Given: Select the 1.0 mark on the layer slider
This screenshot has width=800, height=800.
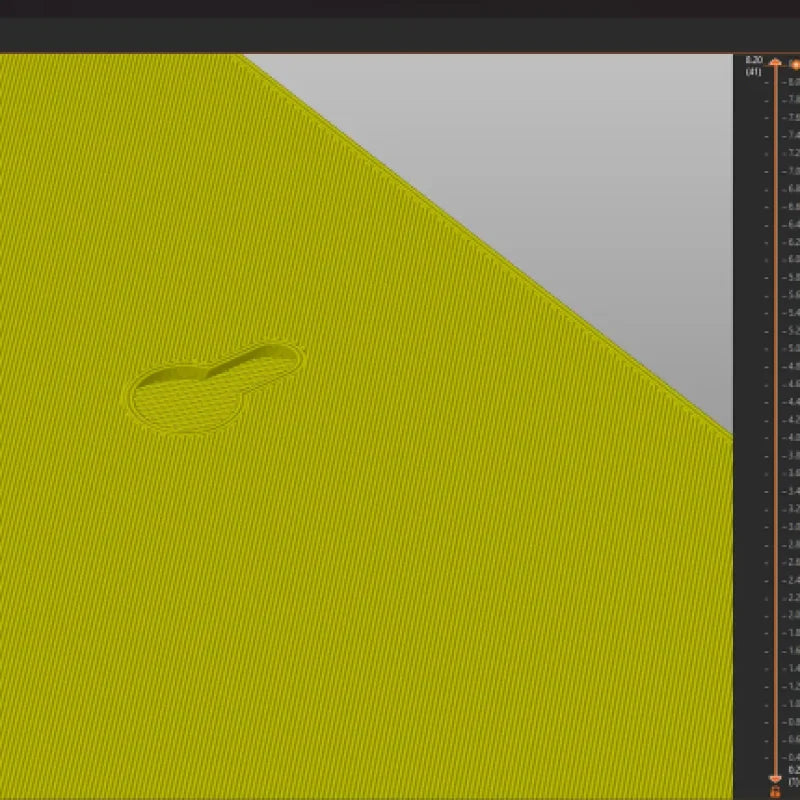Looking at the screenshot, I should (x=792, y=703).
